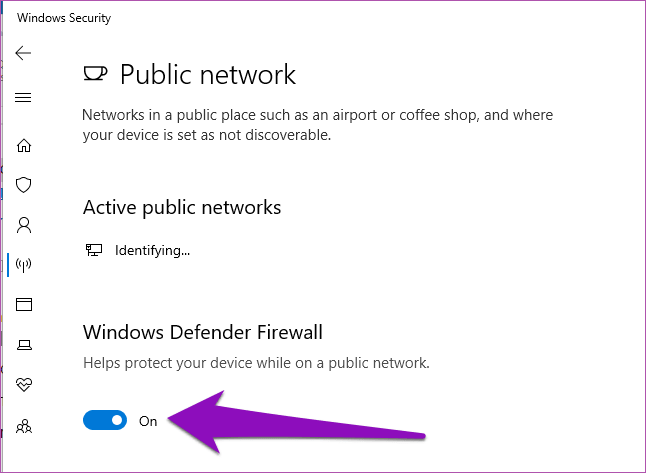Image resolution: width=646 pixels, height=473 pixels.
Task: Turn off Windows Defender Firewall toggle
Action: point(105,421)
